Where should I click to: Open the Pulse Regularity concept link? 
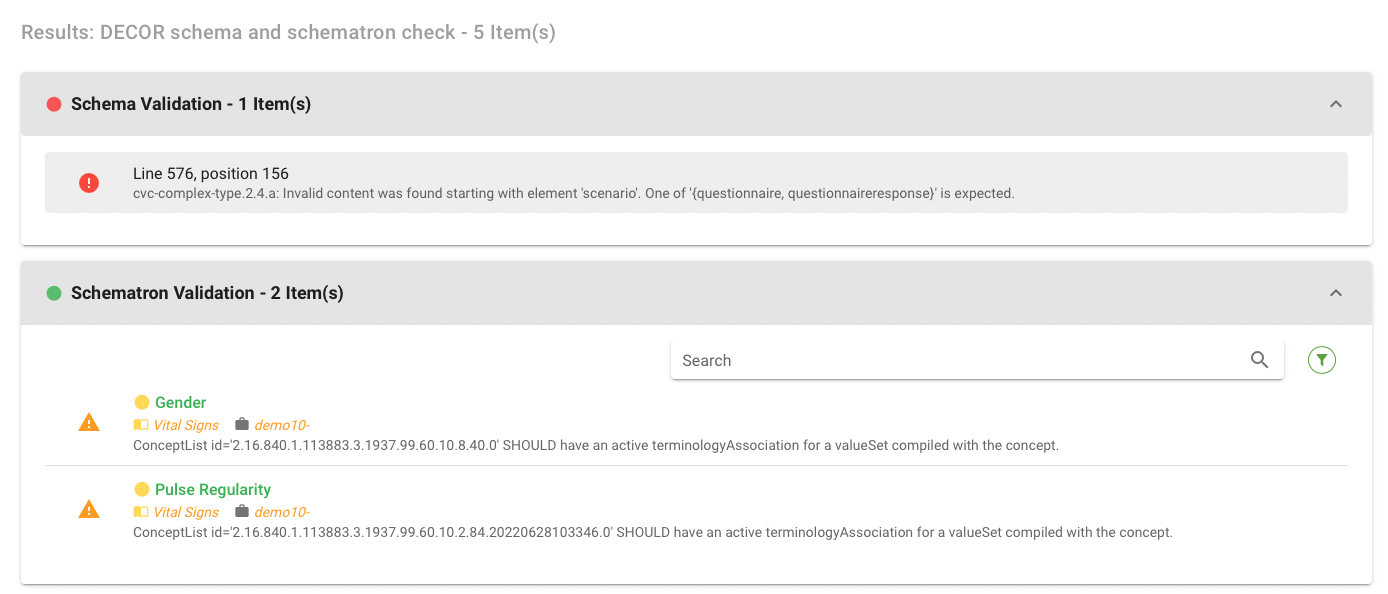tap(212, 489)
